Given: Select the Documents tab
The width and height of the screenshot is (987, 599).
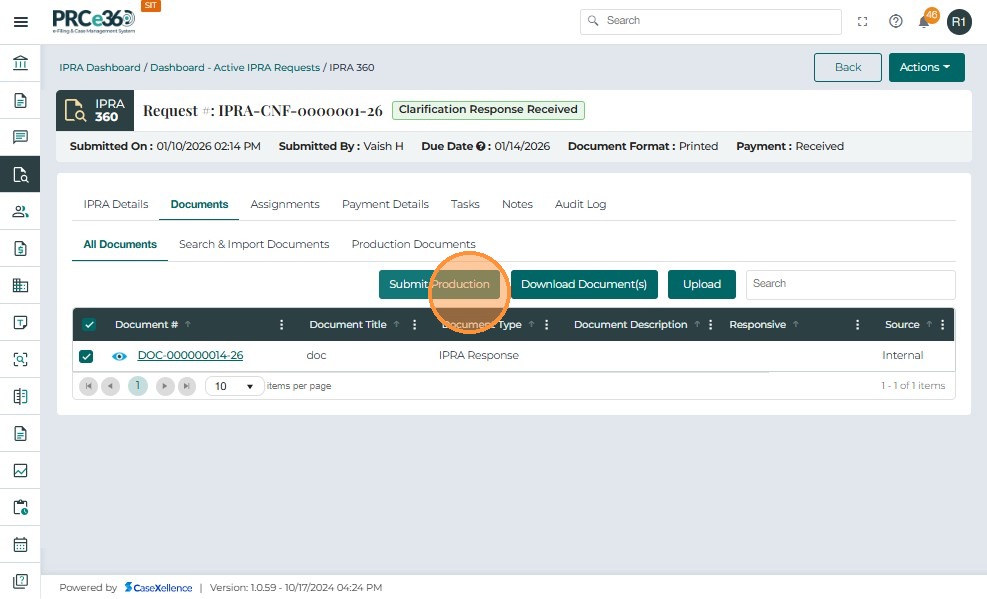Looking at the screenshot, I should [x=199, y=204].
